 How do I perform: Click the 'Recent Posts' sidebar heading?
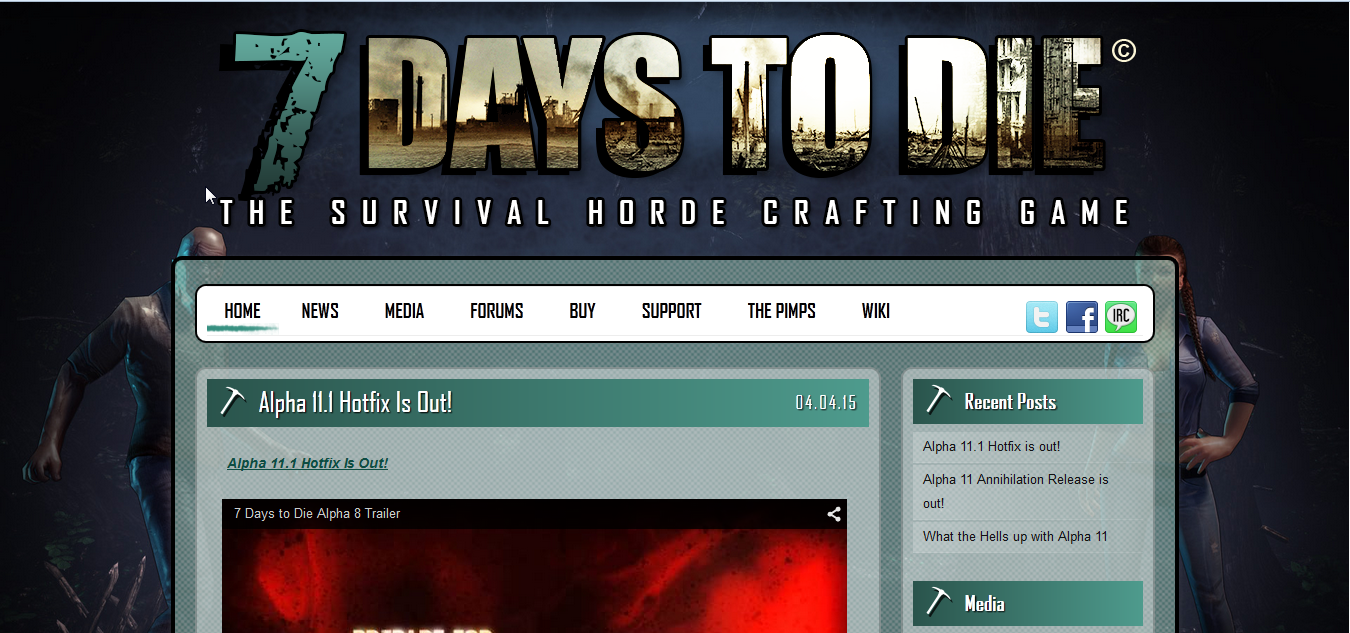[x=1010, y=401]
